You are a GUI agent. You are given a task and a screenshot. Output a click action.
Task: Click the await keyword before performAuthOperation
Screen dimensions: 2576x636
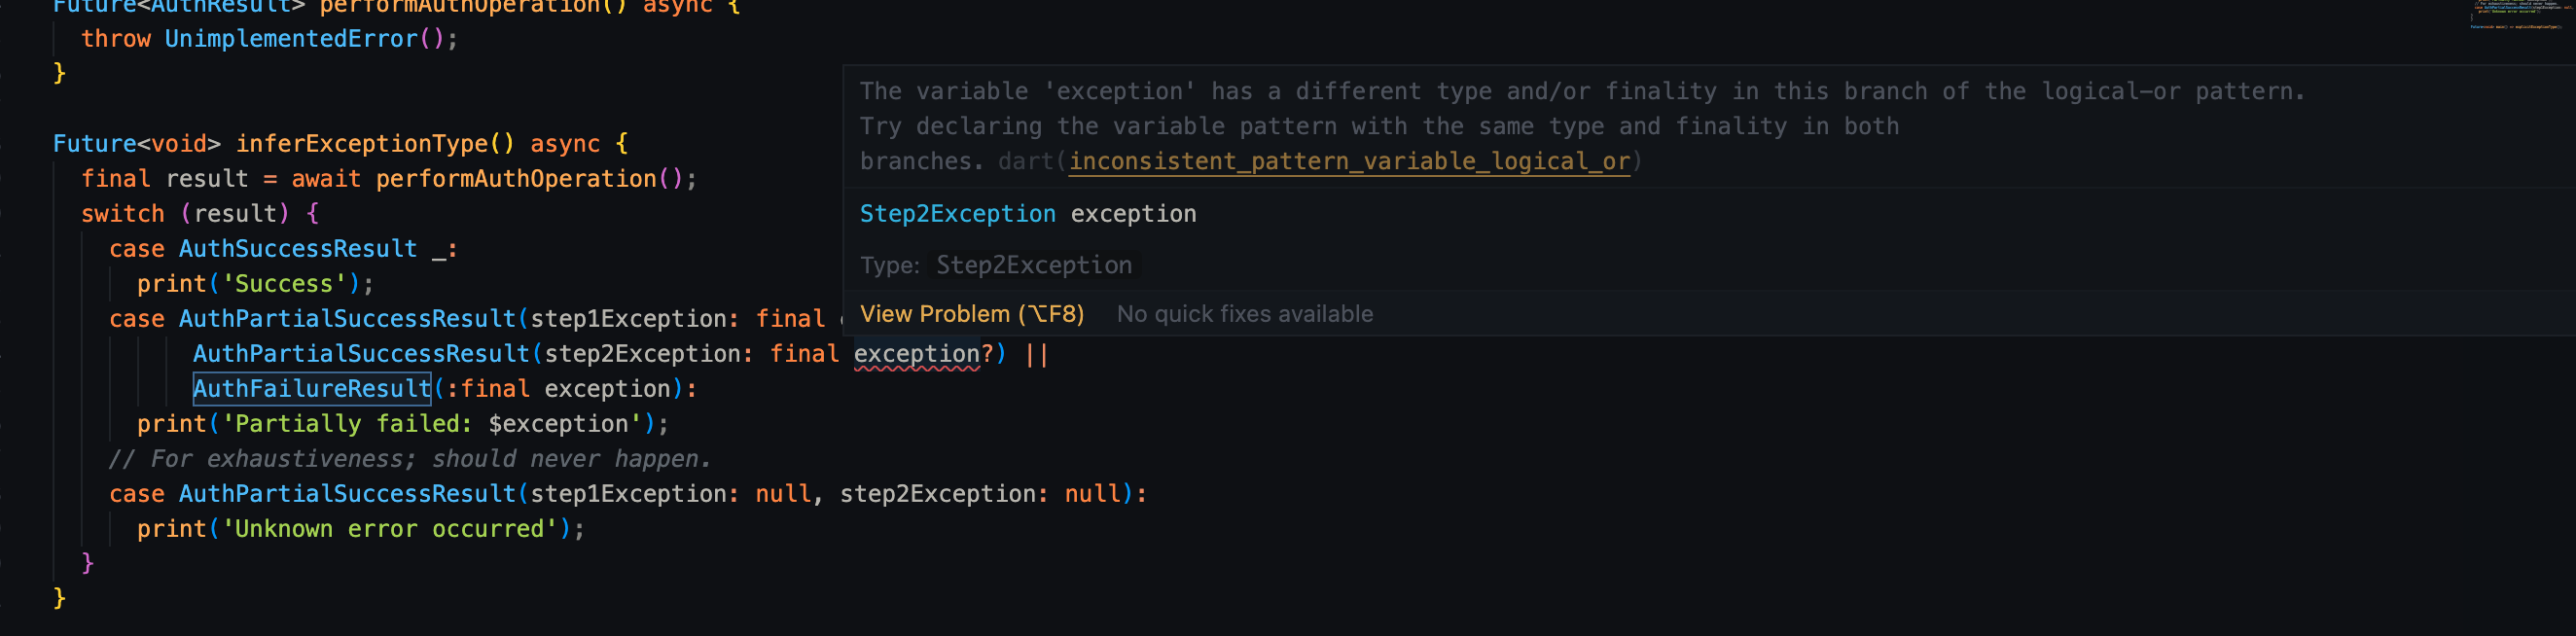coord(325,178)
